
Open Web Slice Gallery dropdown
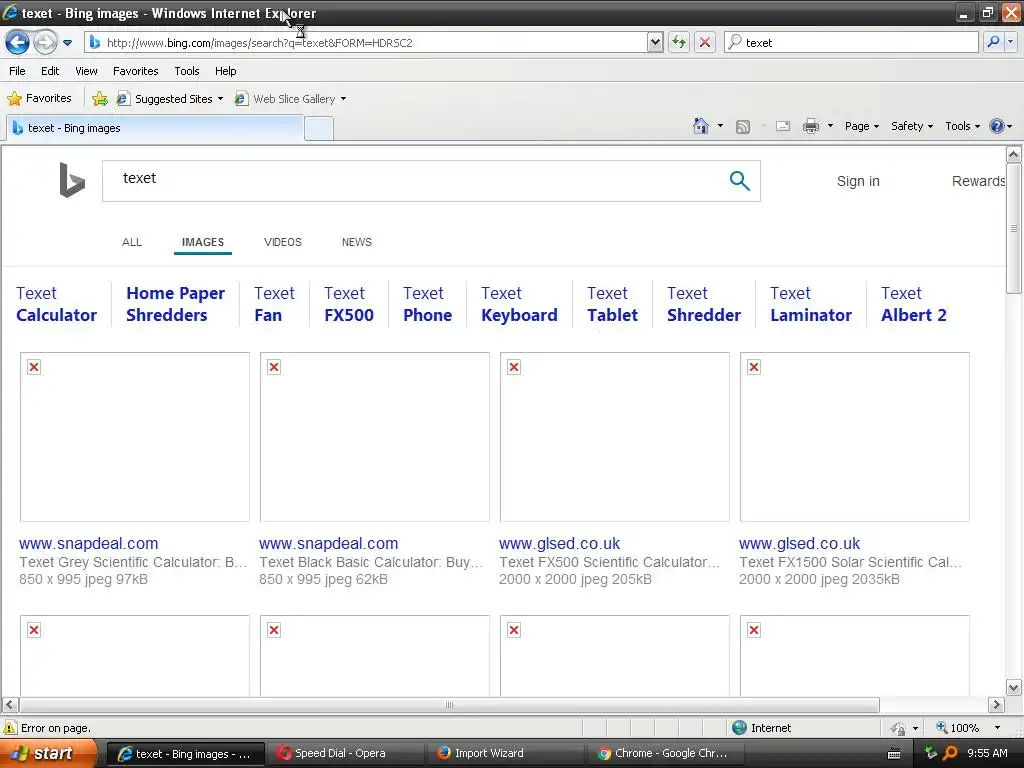coord(291,99)
